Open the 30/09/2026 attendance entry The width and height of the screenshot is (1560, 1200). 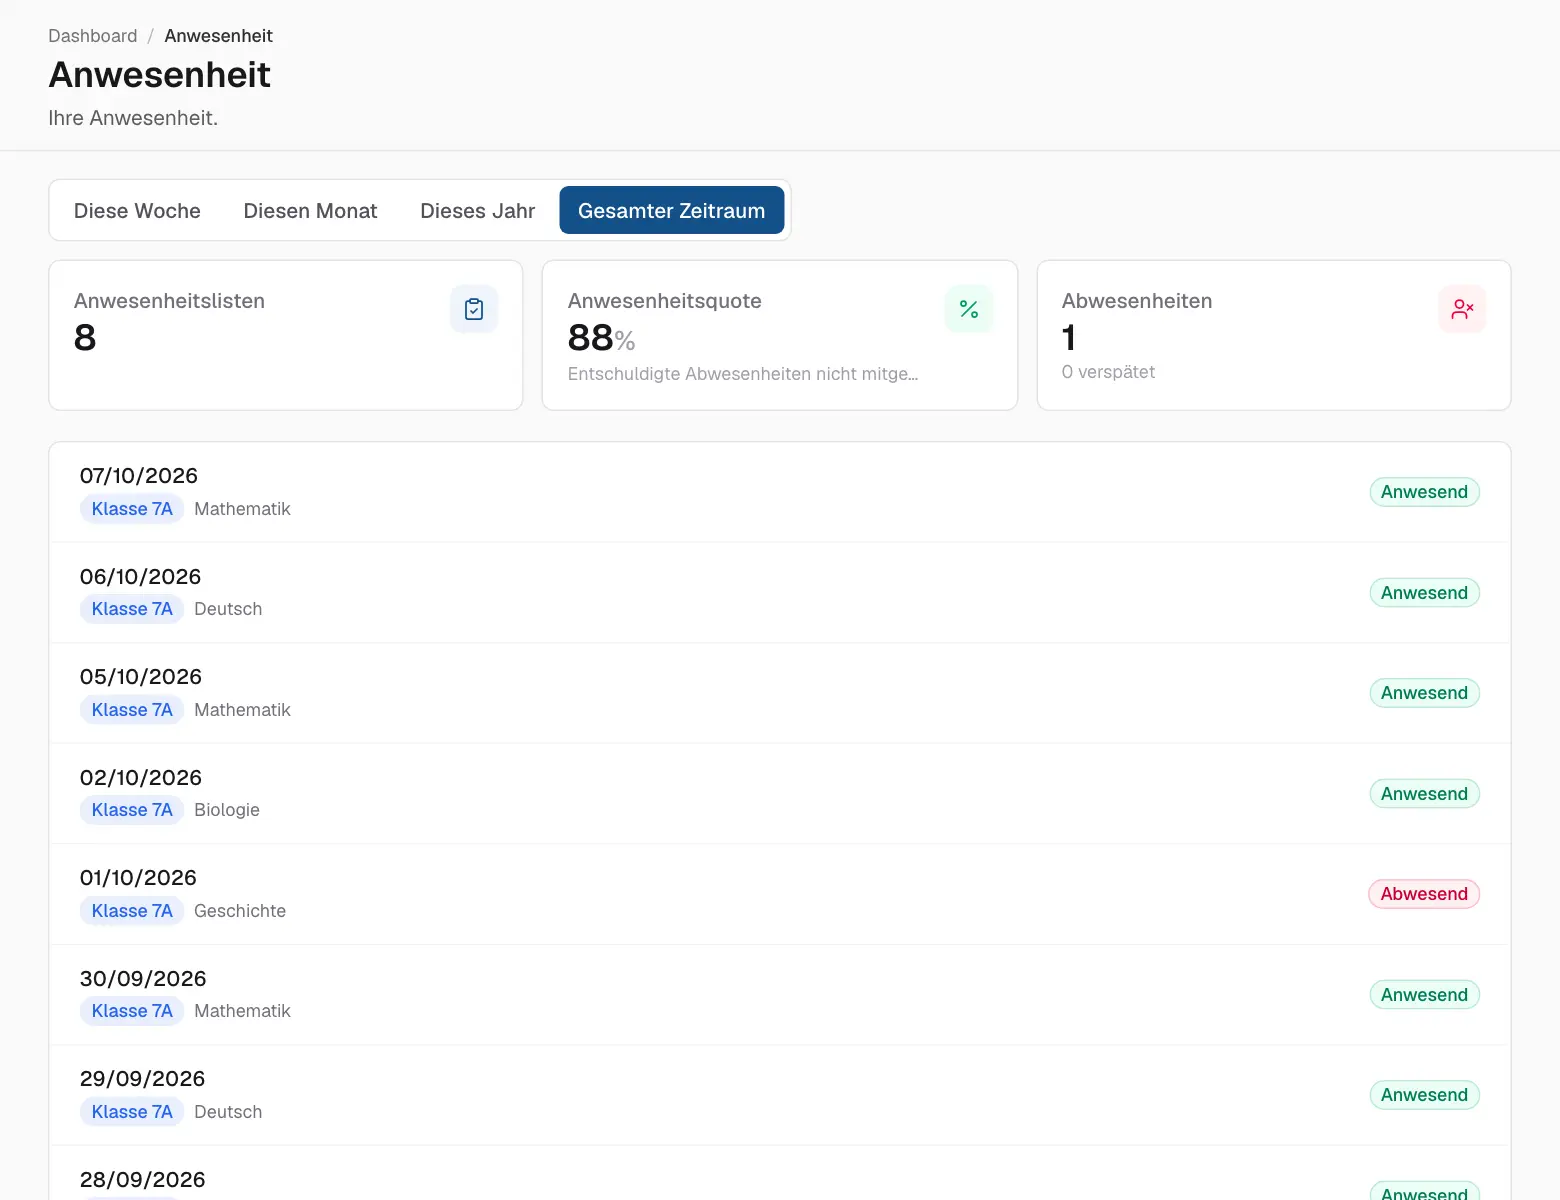pyautogui.click(x=780, y=995)
